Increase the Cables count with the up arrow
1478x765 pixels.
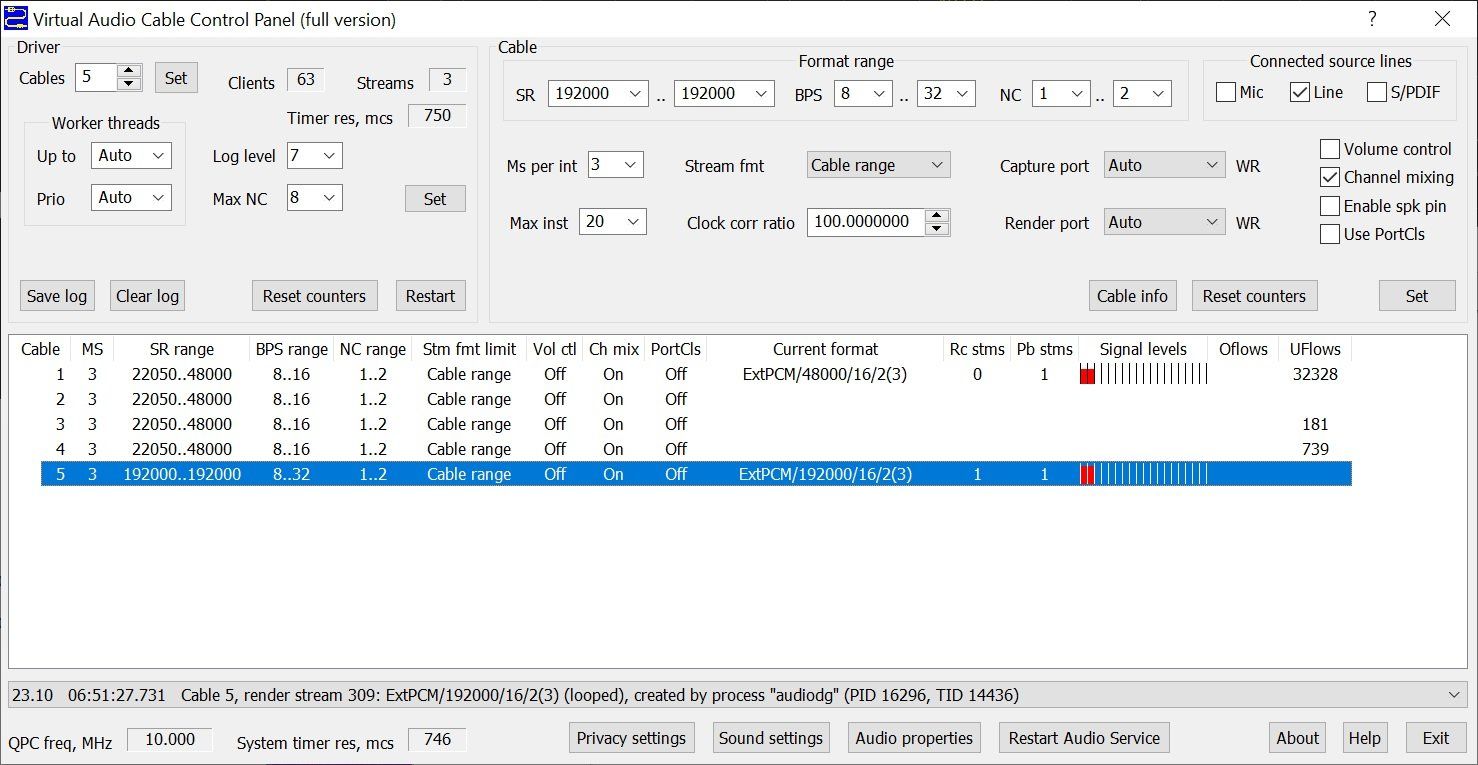point(128,71)
